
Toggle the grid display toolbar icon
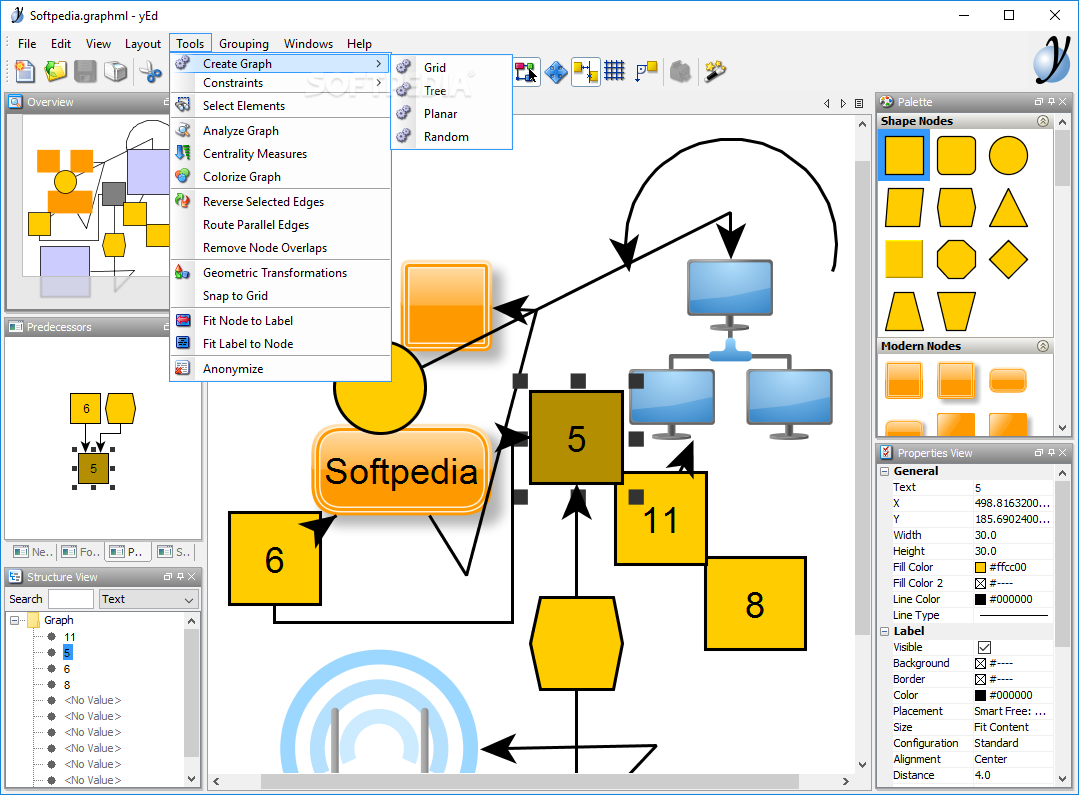pyautogui.click(x=615, y=70)
